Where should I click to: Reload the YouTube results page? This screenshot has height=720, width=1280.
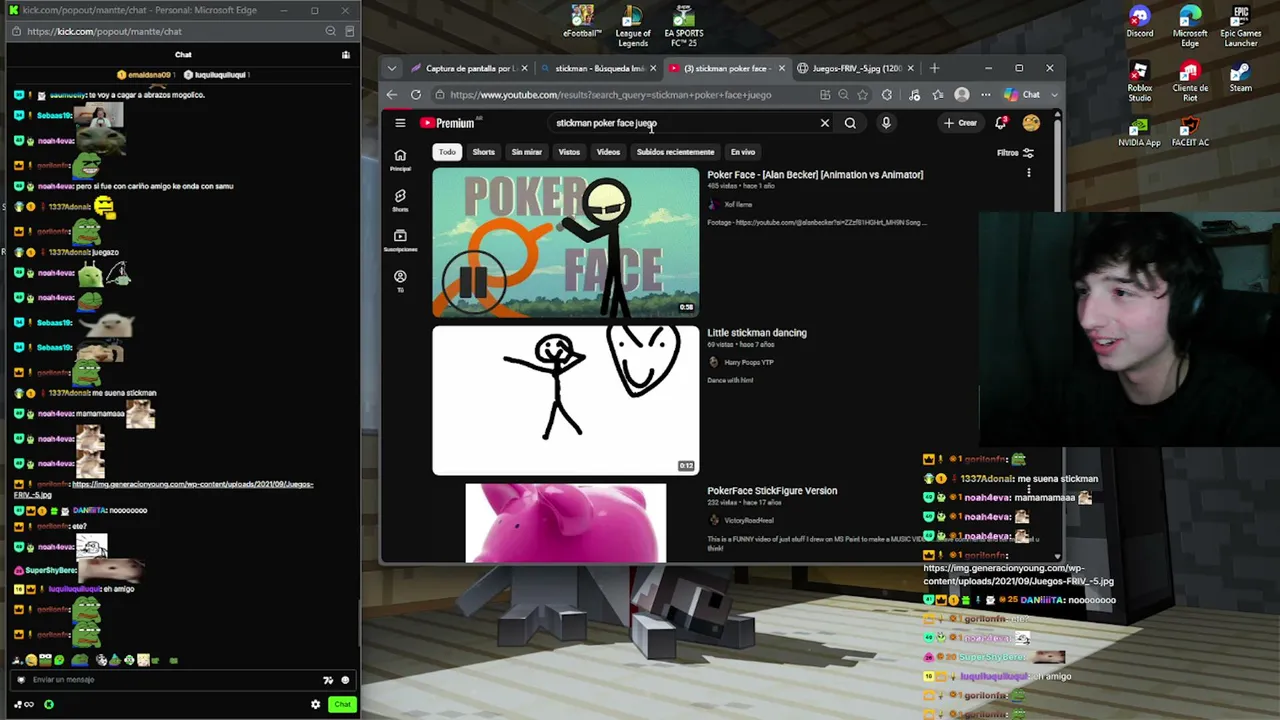[416, 95]
